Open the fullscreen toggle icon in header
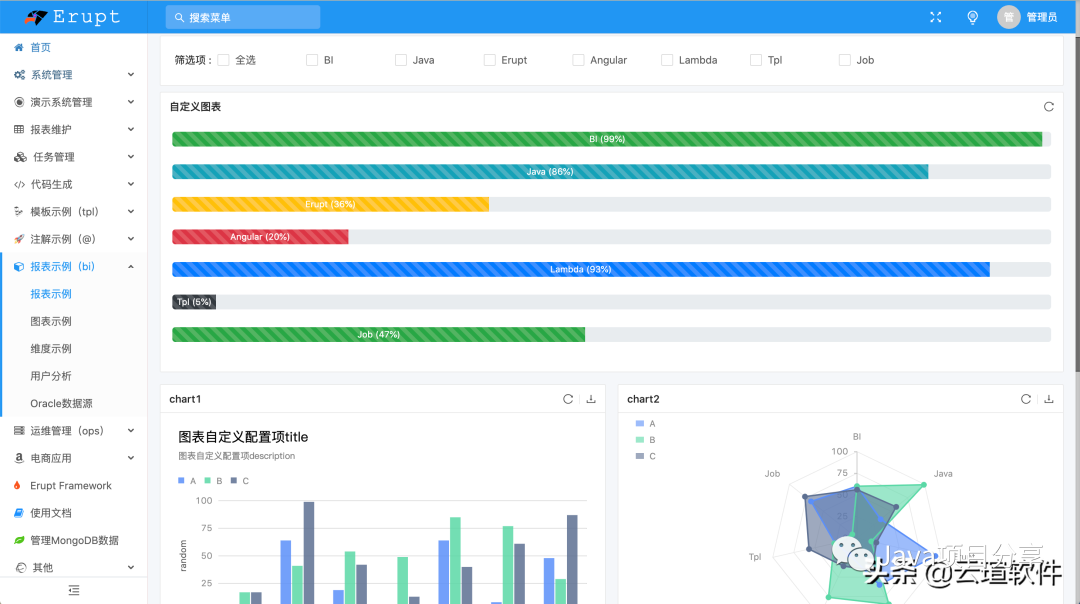The image size is (1080, 604). (935, 16)
